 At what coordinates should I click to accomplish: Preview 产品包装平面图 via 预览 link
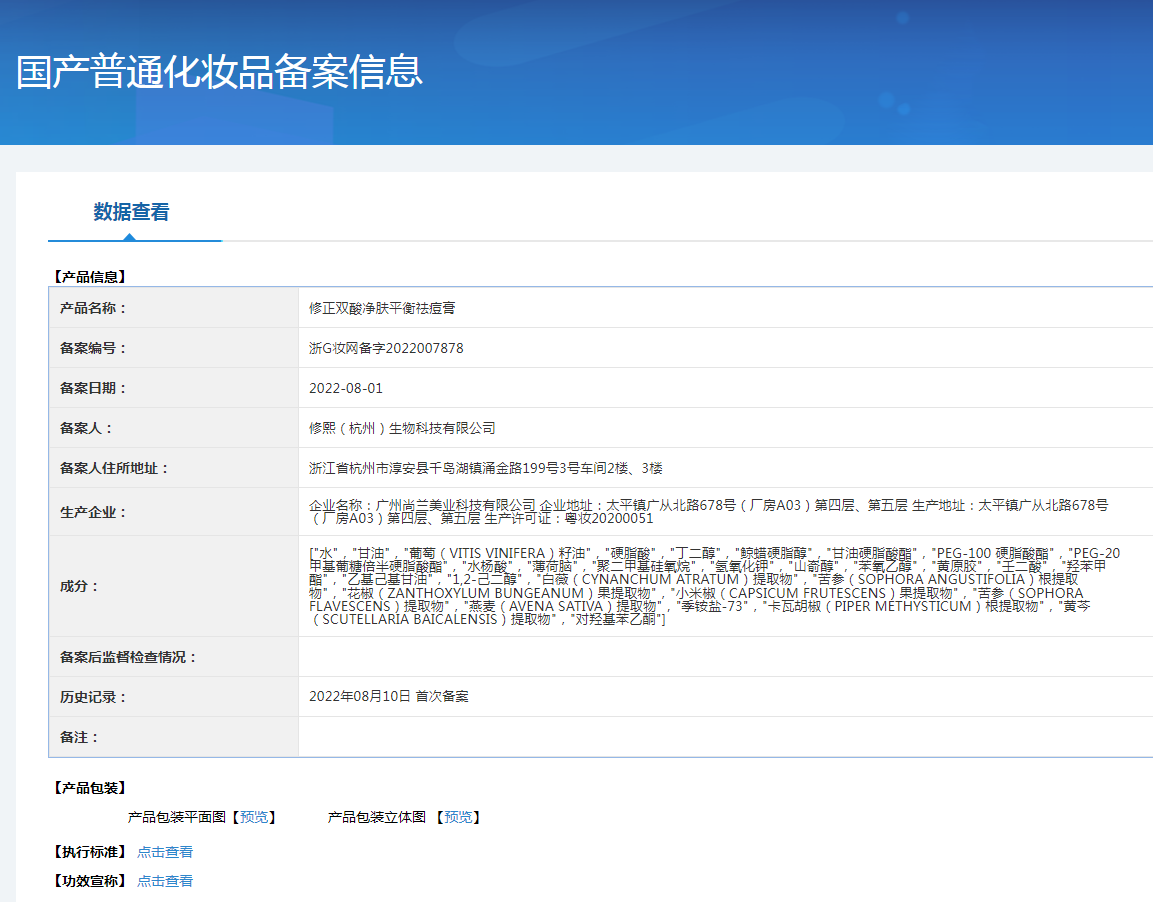(x=254, y=817)
